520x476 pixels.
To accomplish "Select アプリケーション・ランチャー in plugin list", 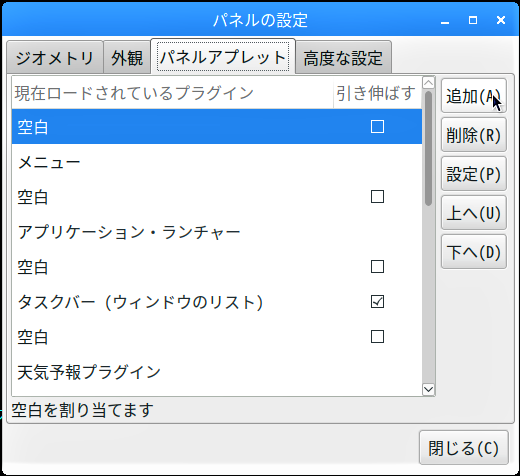I will [x=217, y=232].
